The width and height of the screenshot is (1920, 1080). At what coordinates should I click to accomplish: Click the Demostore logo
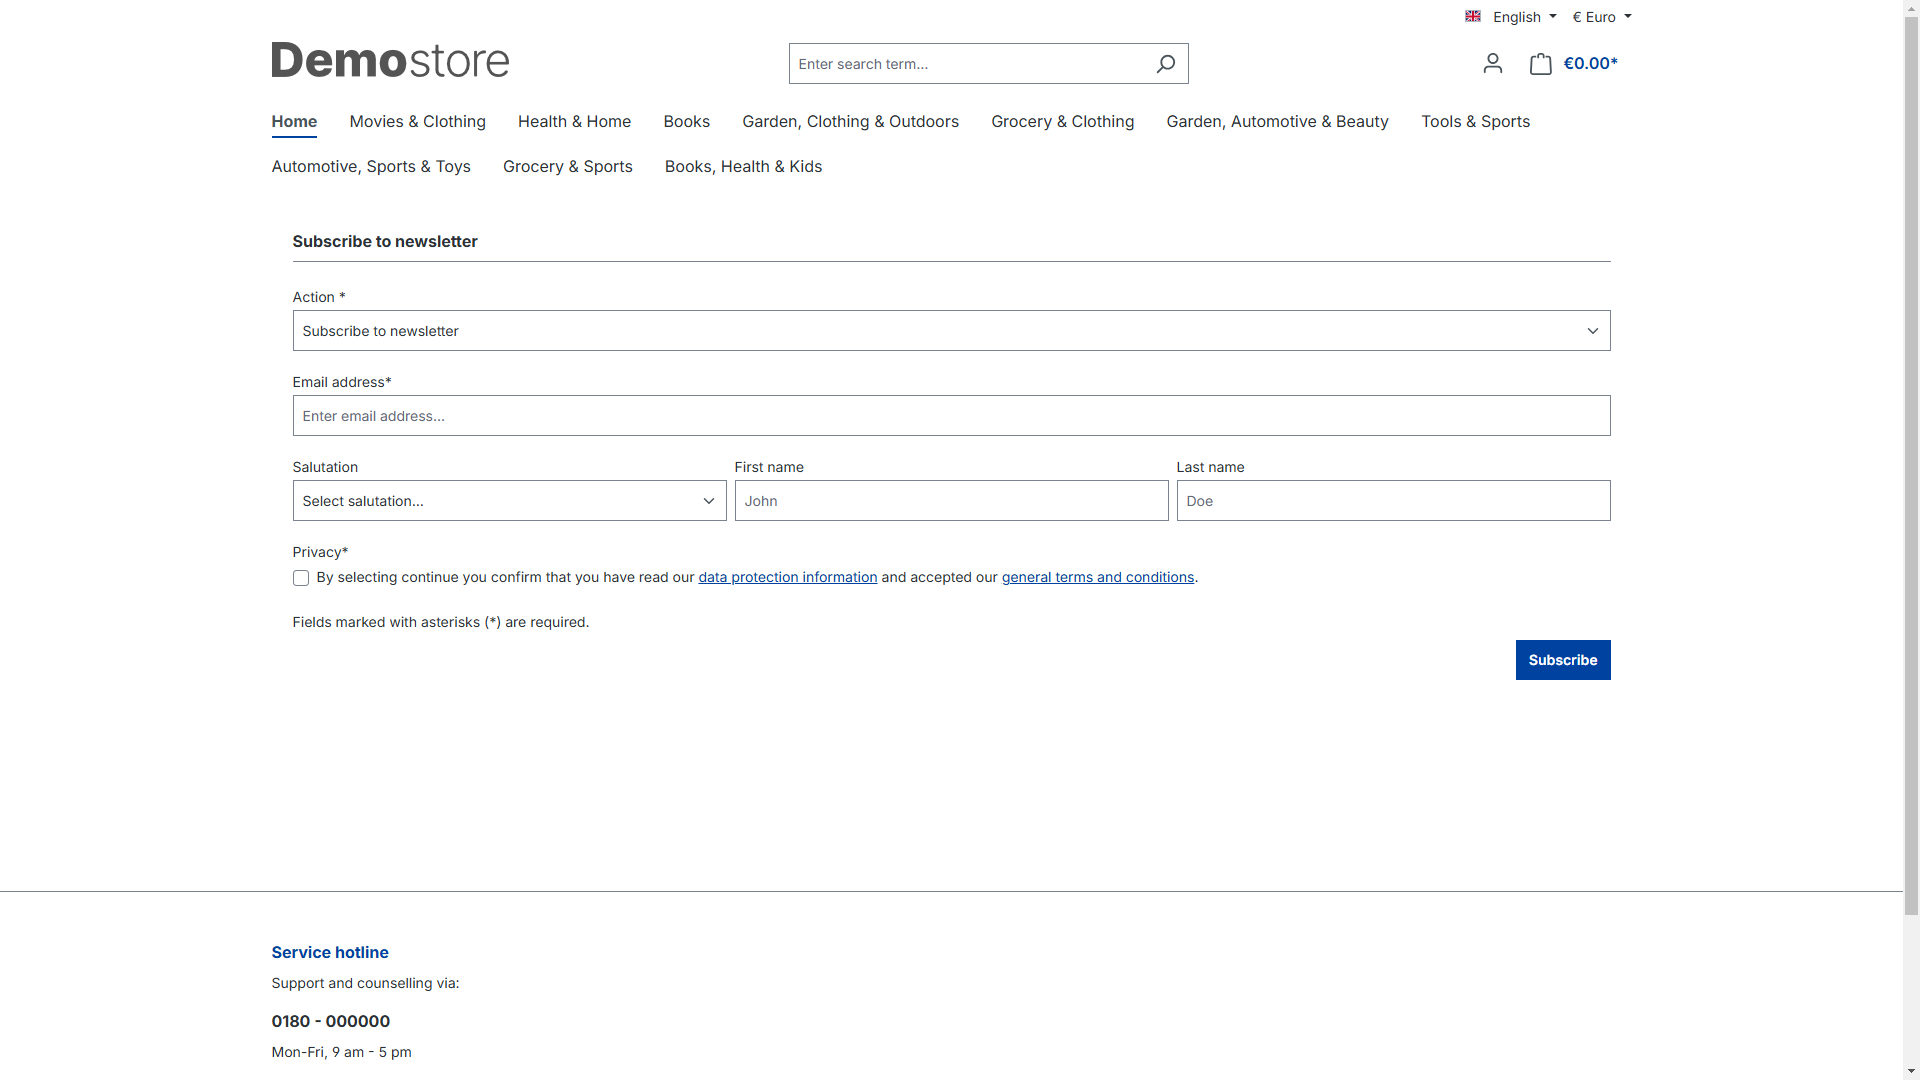click(x=390, y=60)
